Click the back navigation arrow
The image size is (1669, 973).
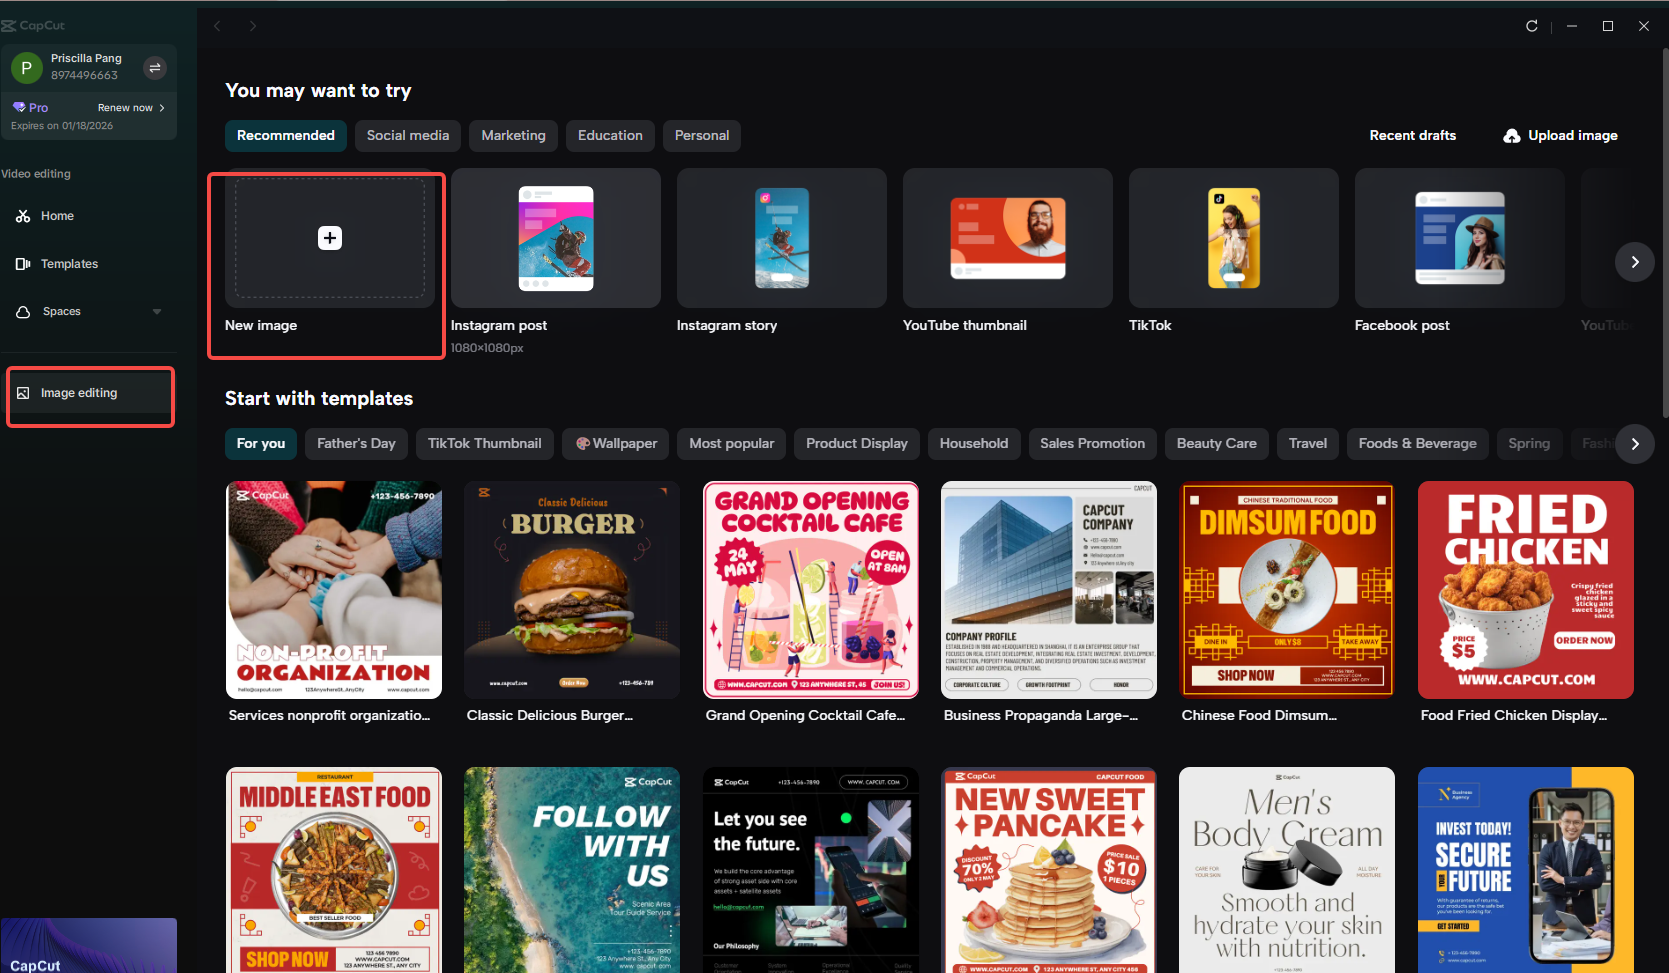click(217, 26)
